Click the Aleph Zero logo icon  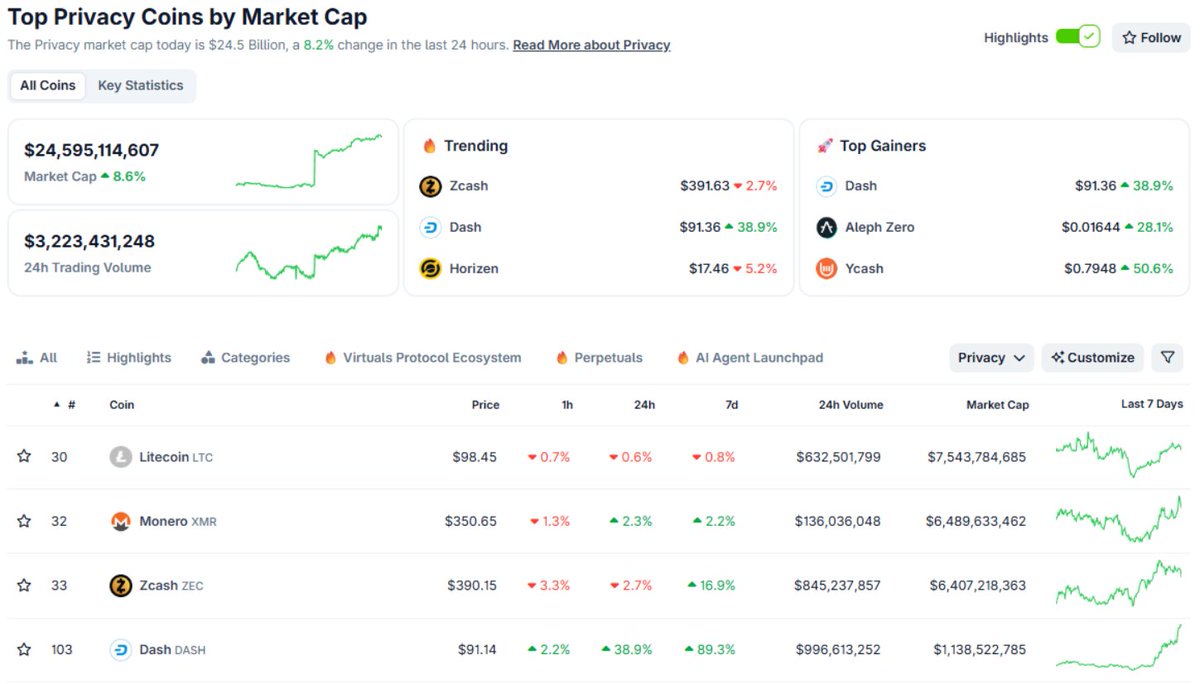click(x=826, y=227)
